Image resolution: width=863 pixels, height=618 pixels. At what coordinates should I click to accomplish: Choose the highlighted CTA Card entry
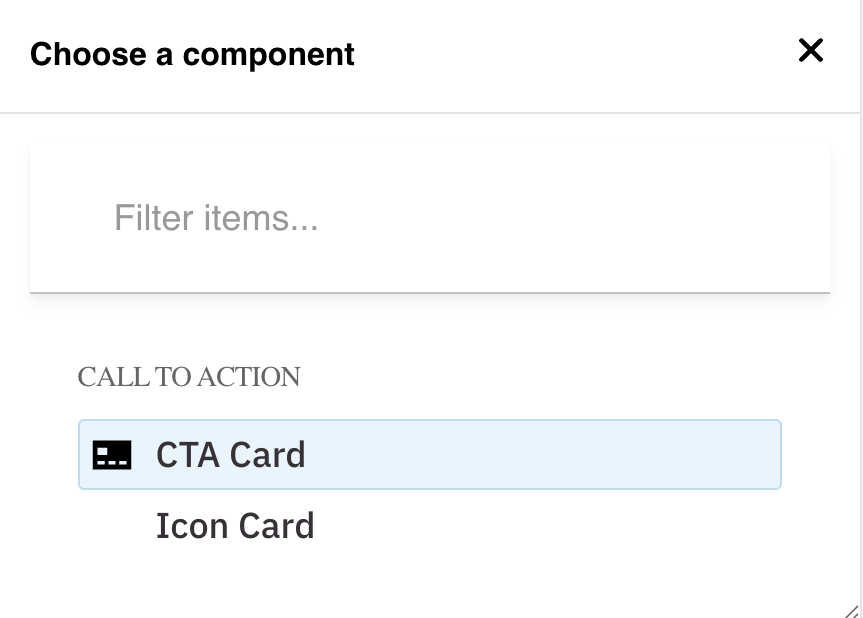click(430, 455)
